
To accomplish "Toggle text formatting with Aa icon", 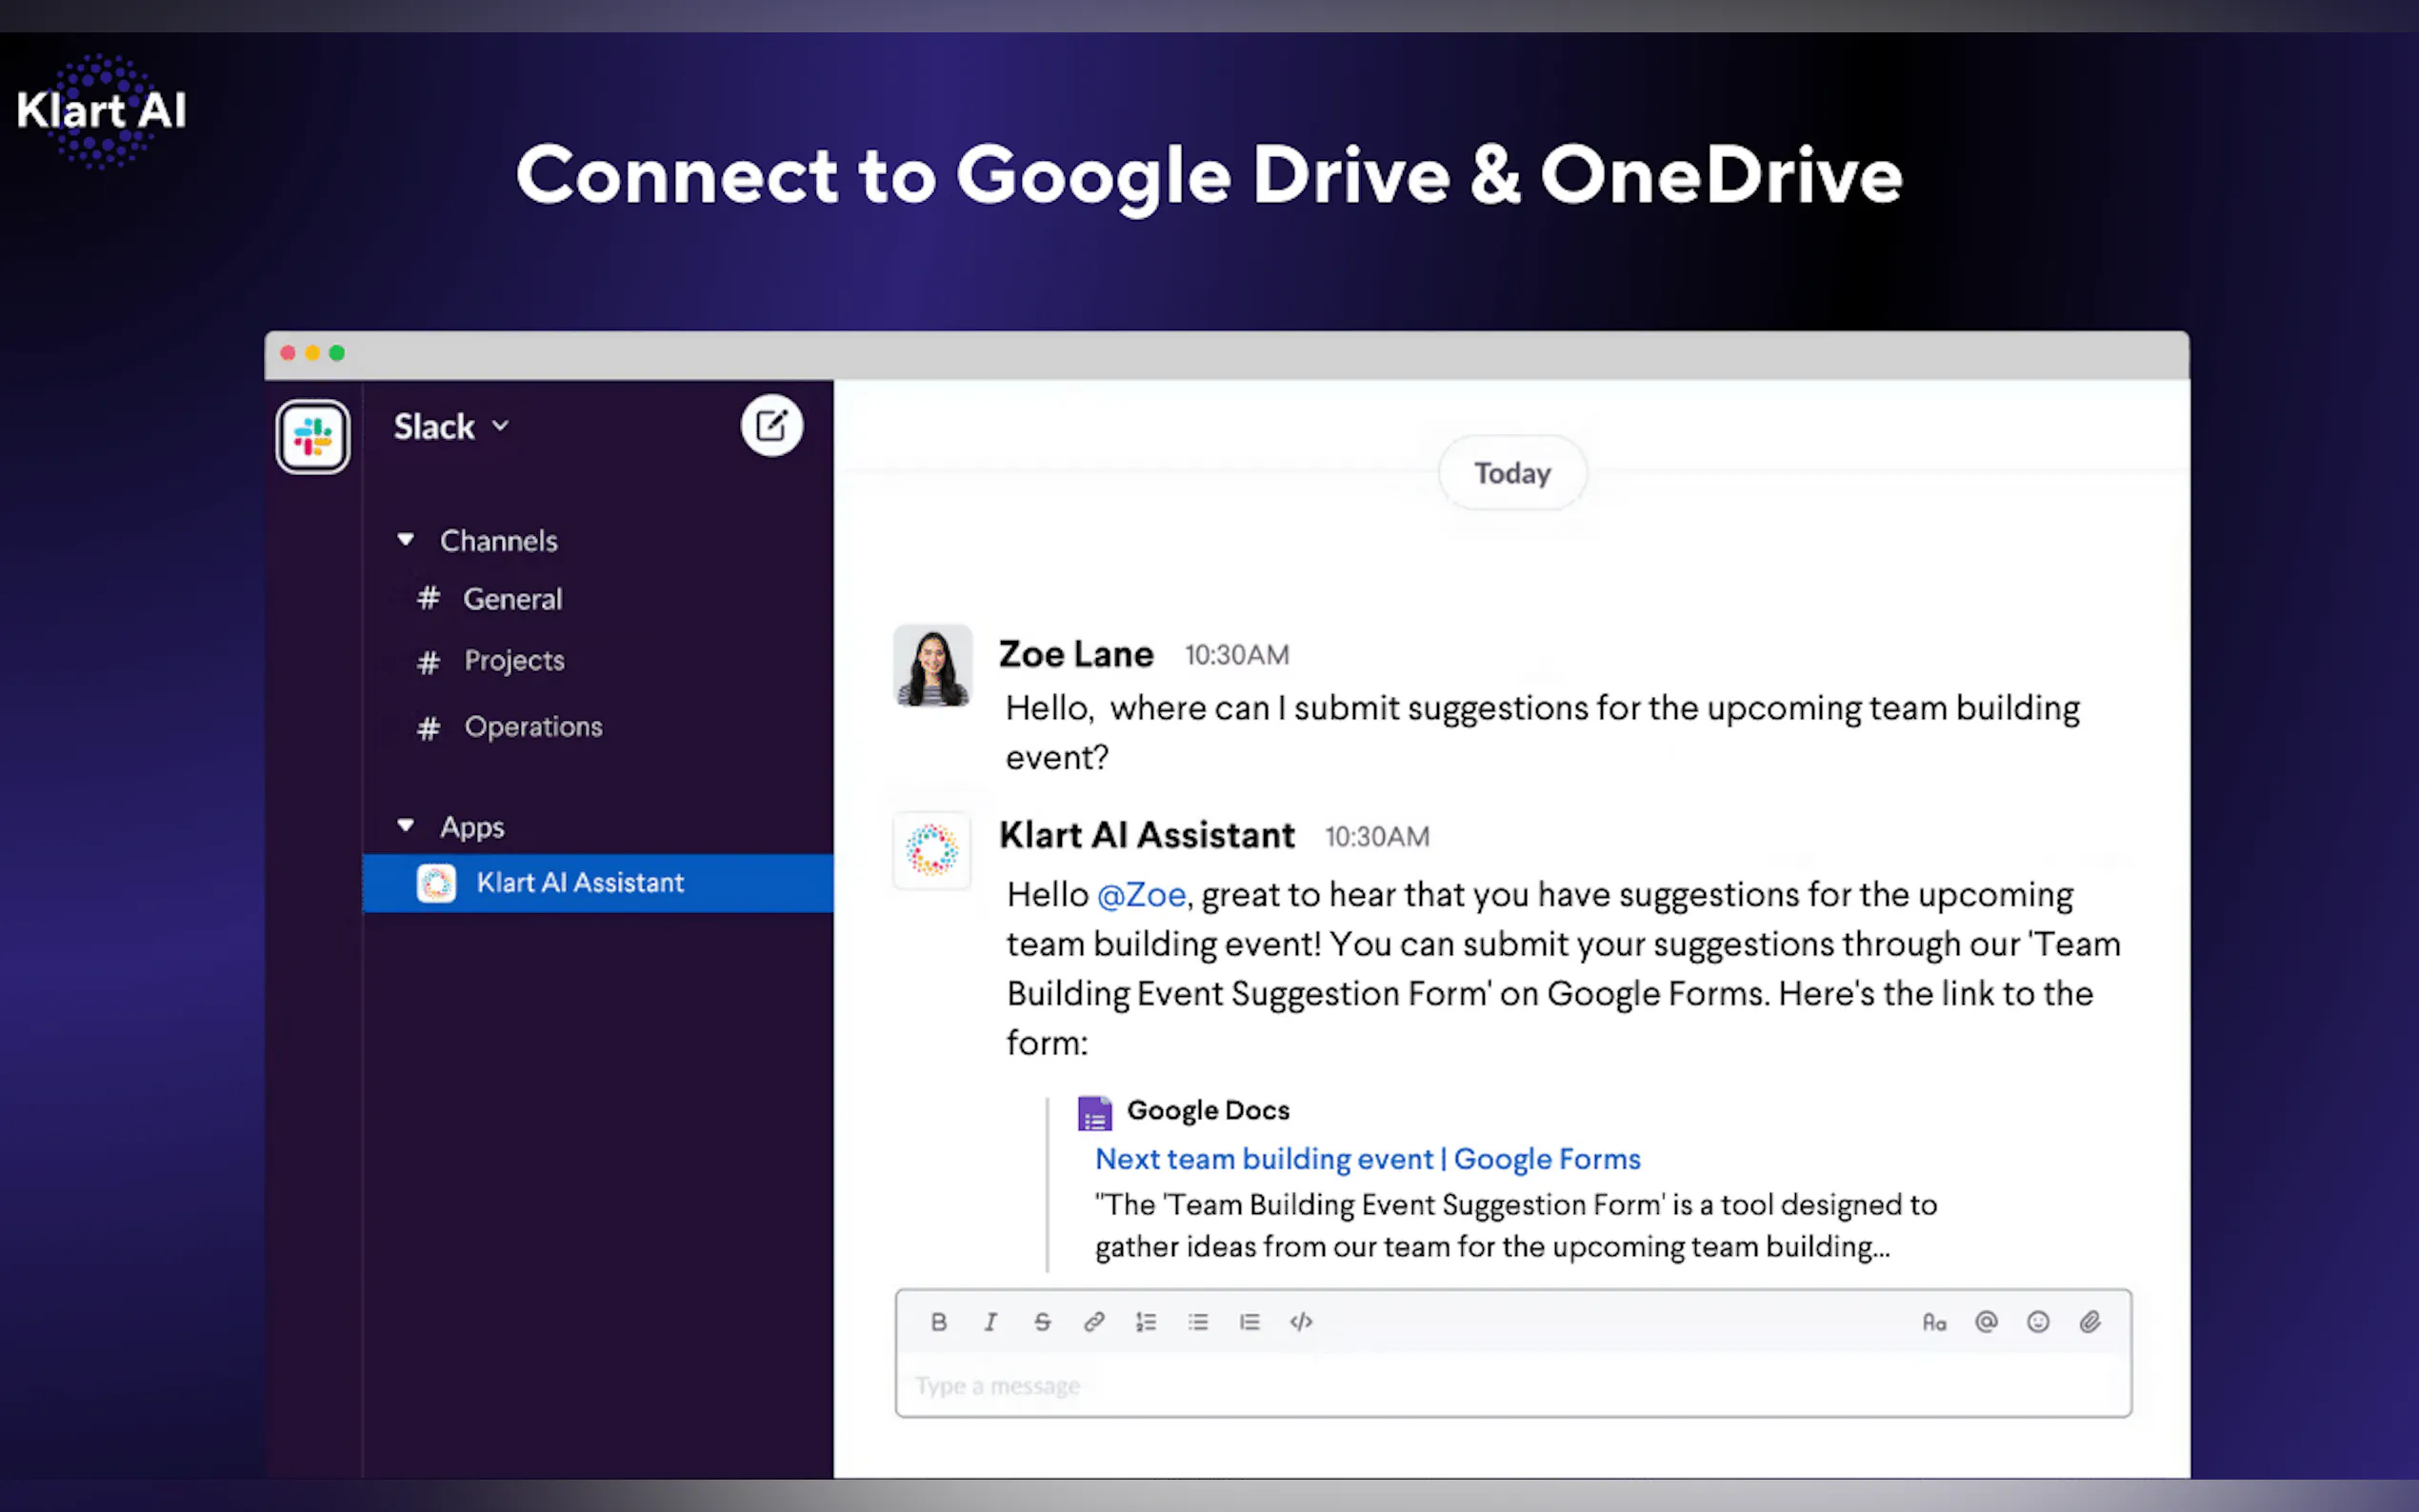I will [1934, 1322].
